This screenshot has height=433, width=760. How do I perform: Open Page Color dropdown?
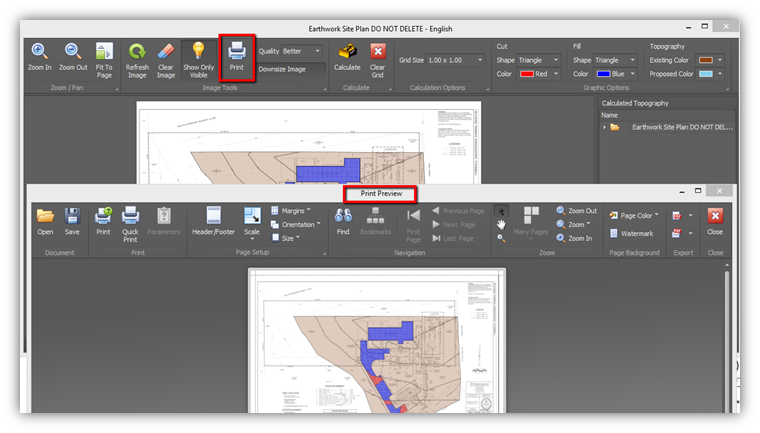click(x=633, y=215)
